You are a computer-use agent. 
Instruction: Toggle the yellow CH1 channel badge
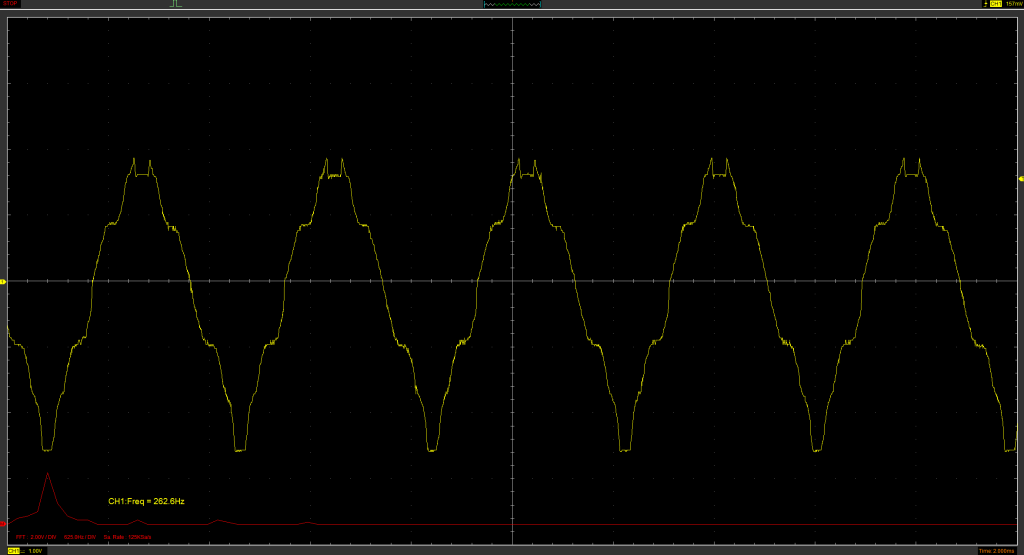click(14, 550)
